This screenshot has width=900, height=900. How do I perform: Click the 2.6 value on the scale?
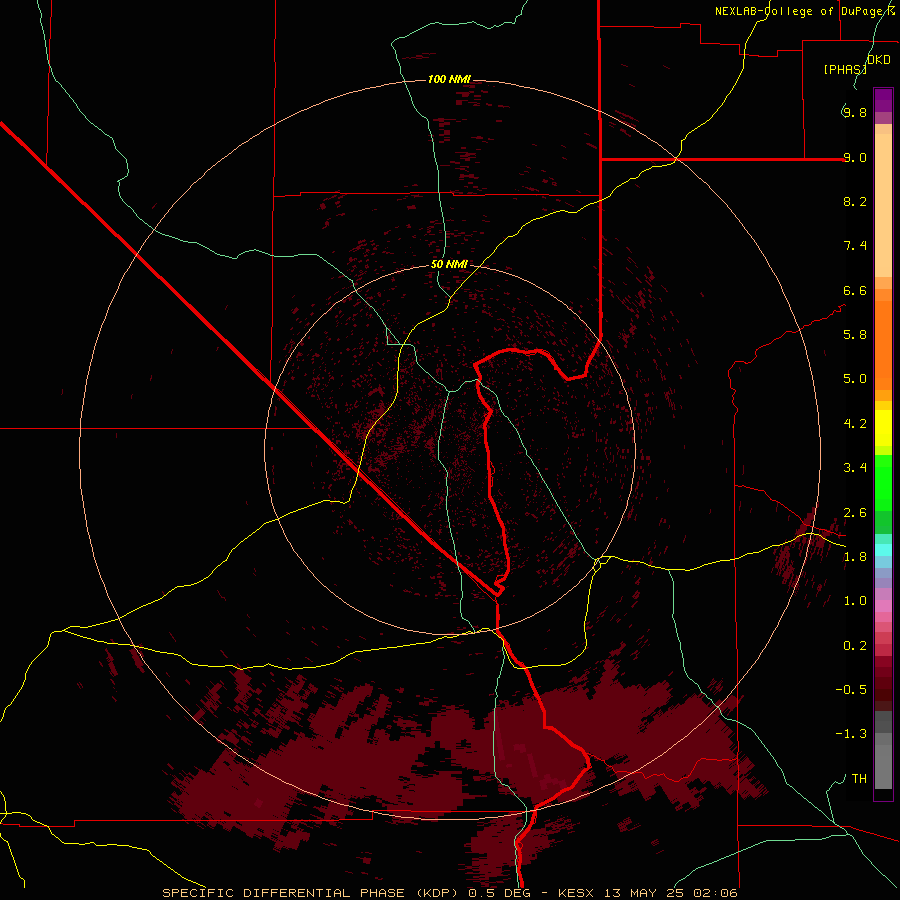[x=855, y=513]
